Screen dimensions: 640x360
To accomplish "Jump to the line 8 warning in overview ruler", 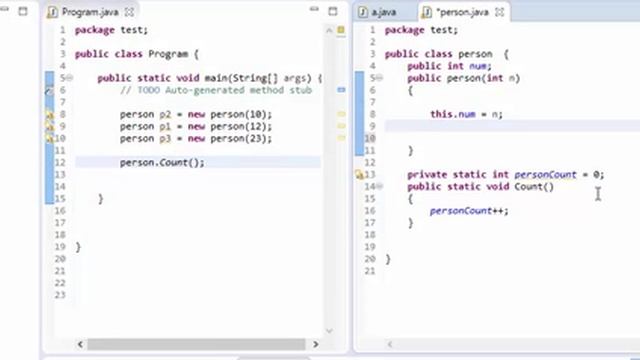I will pyautogui.click(x=341, y=114).
